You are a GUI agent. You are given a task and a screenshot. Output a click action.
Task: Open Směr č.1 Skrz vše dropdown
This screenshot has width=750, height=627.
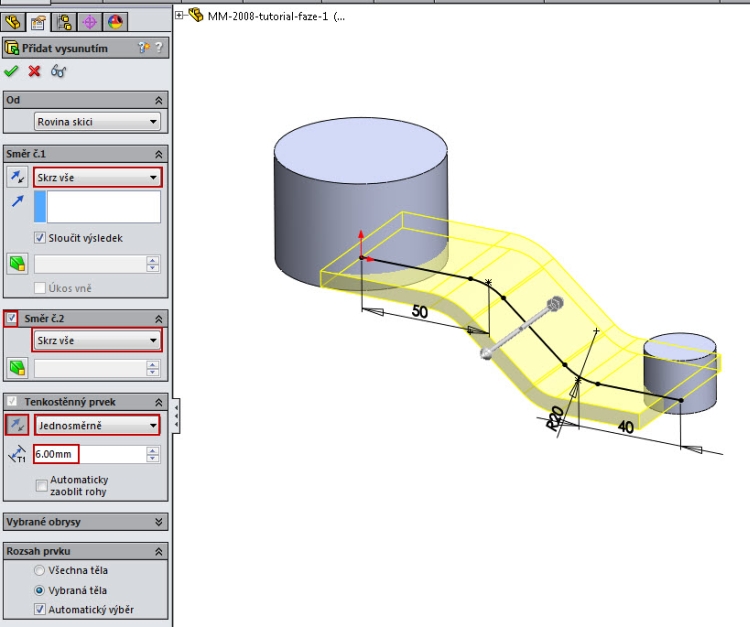(98, 177)
